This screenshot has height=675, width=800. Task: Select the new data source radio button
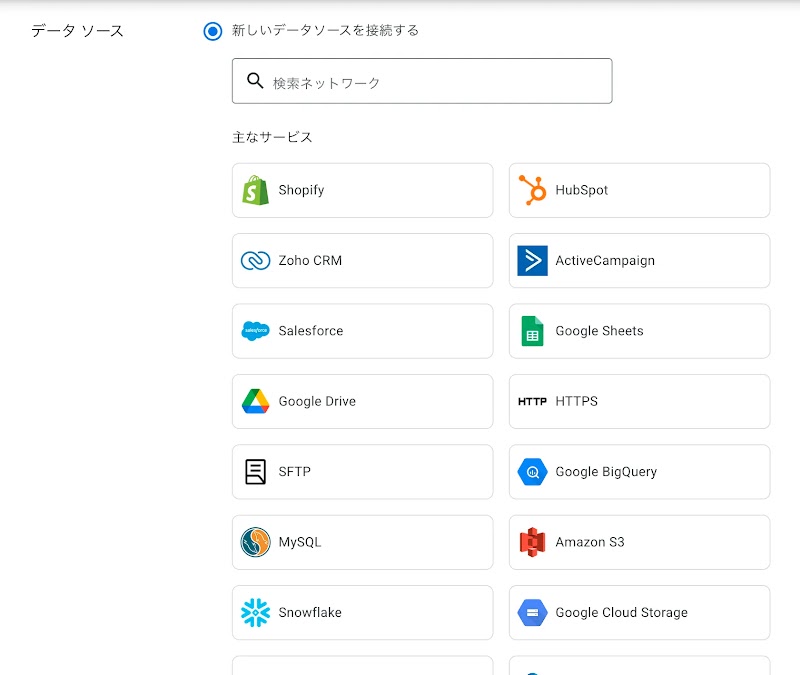pyautogui.click(x=213, y=31)
